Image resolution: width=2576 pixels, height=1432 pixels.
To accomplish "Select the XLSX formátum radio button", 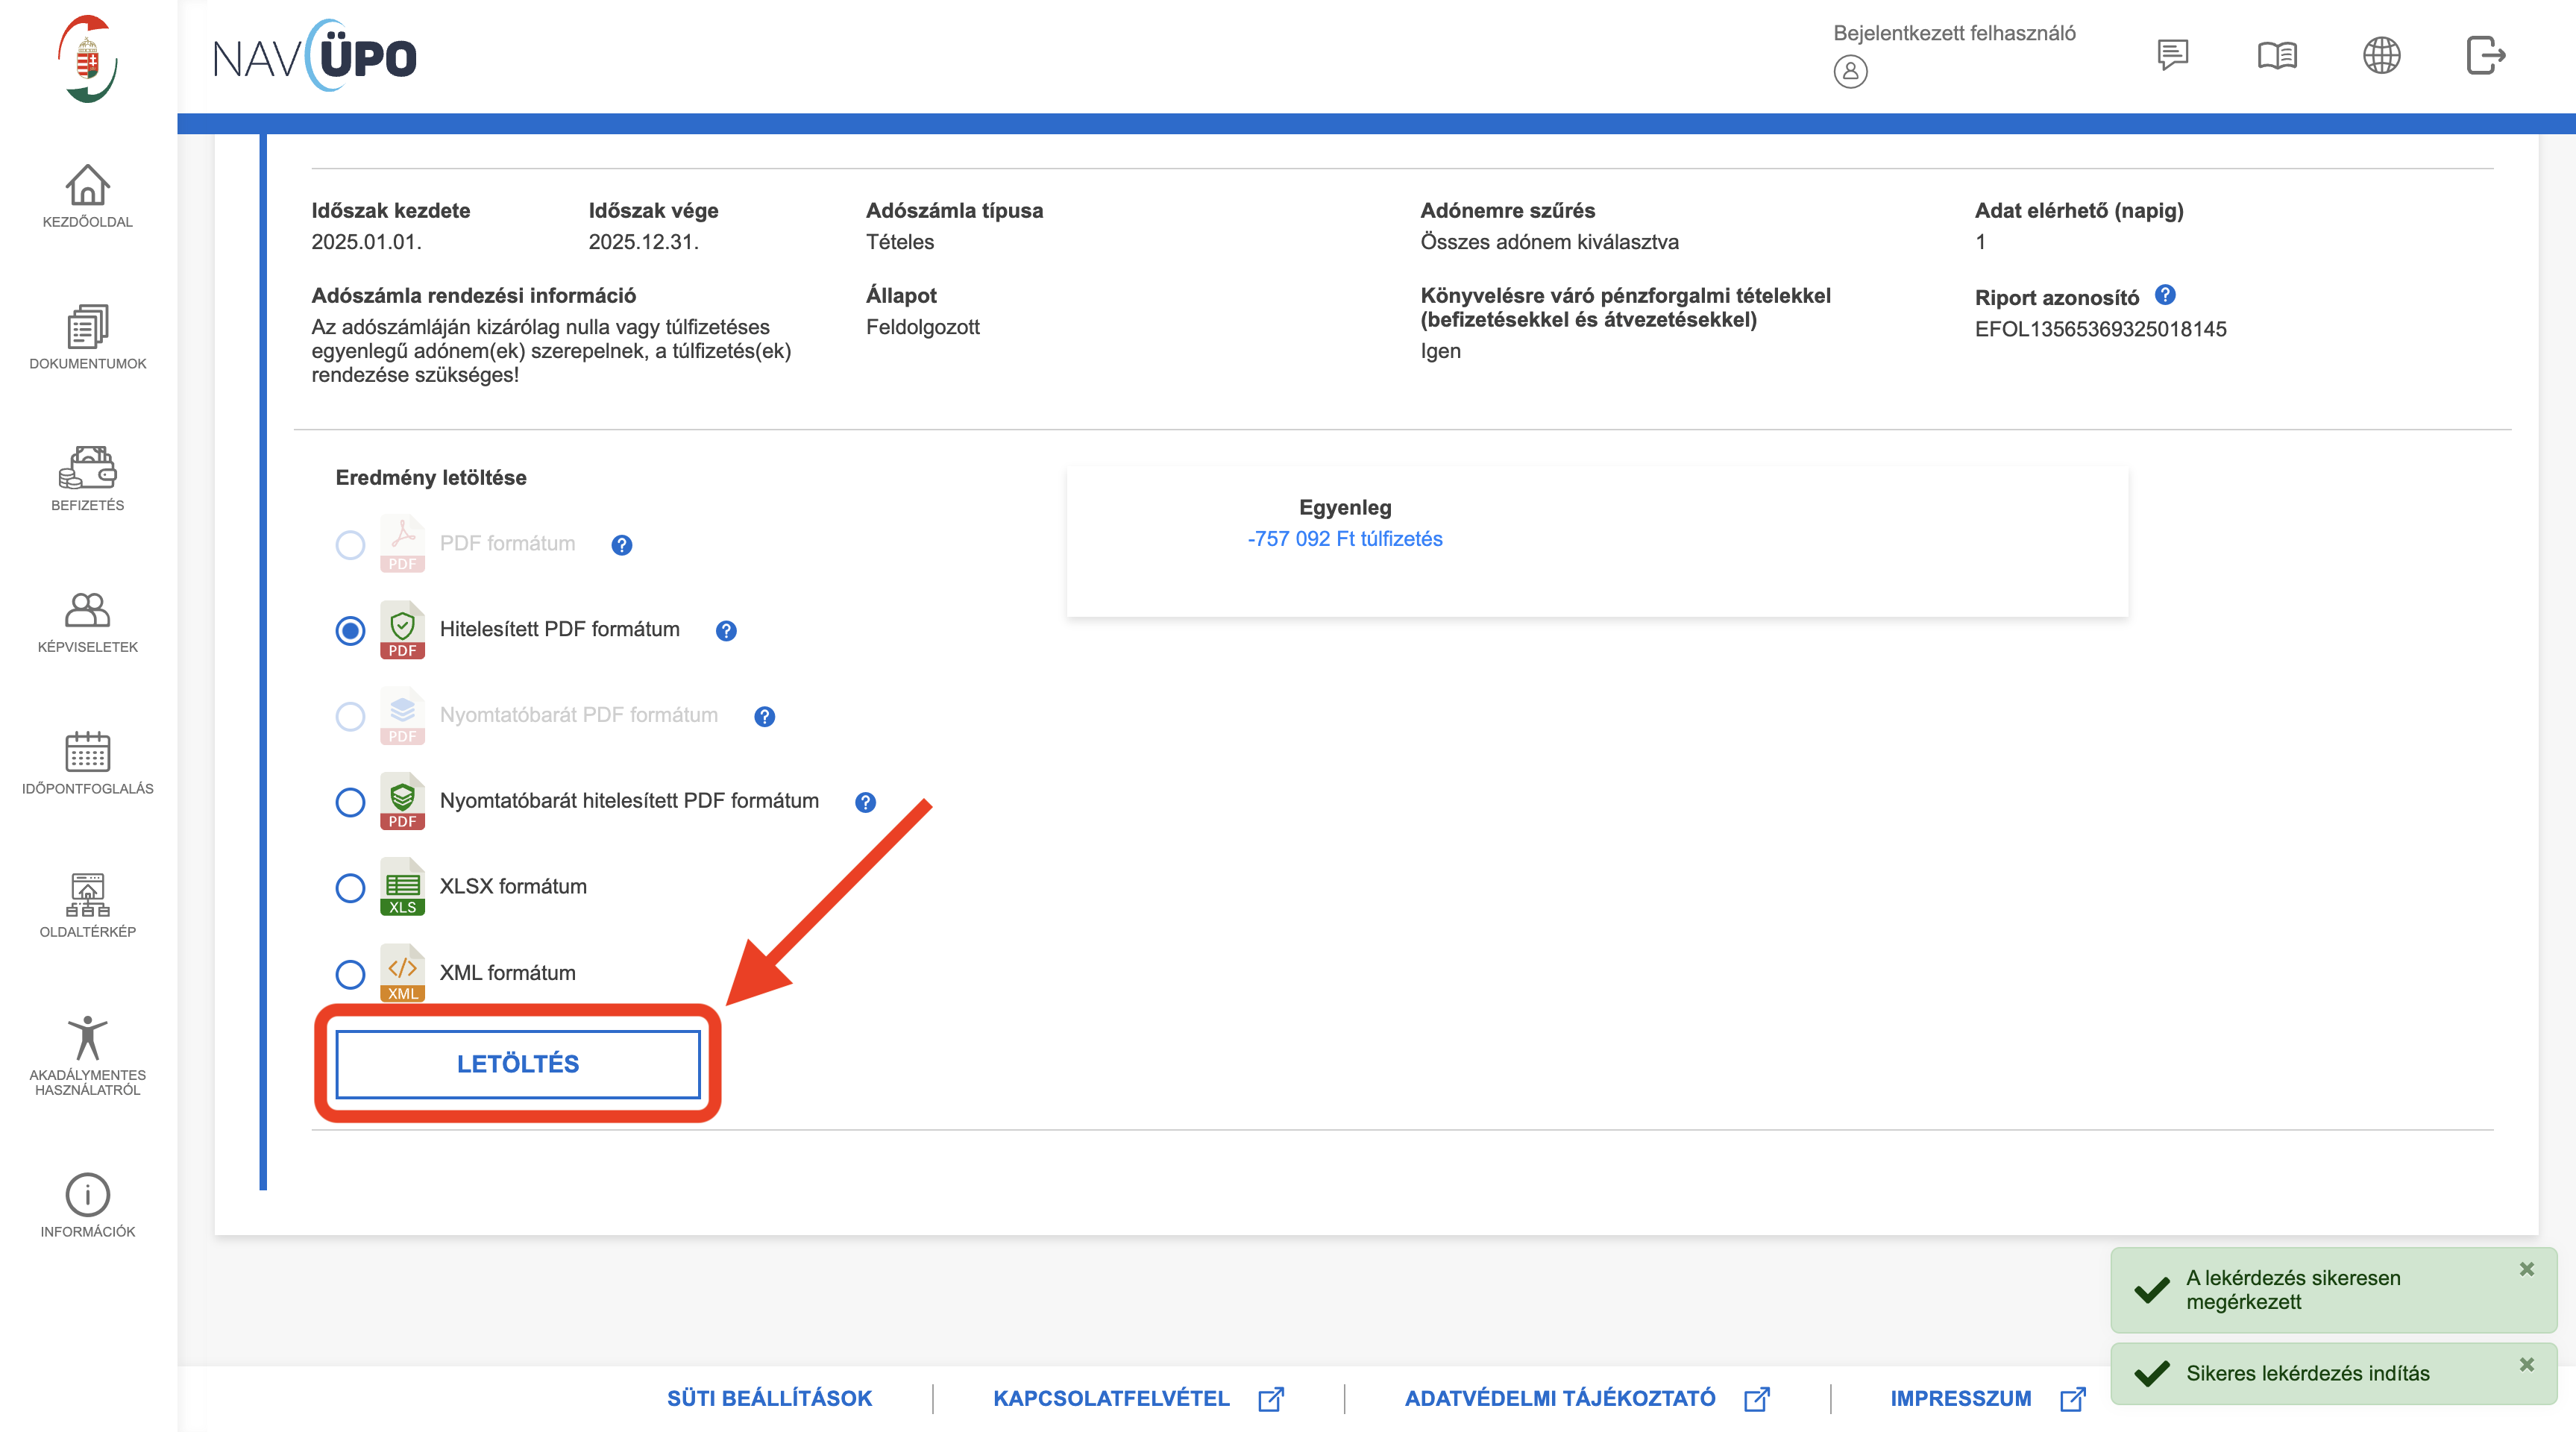I will click(350, 888).
